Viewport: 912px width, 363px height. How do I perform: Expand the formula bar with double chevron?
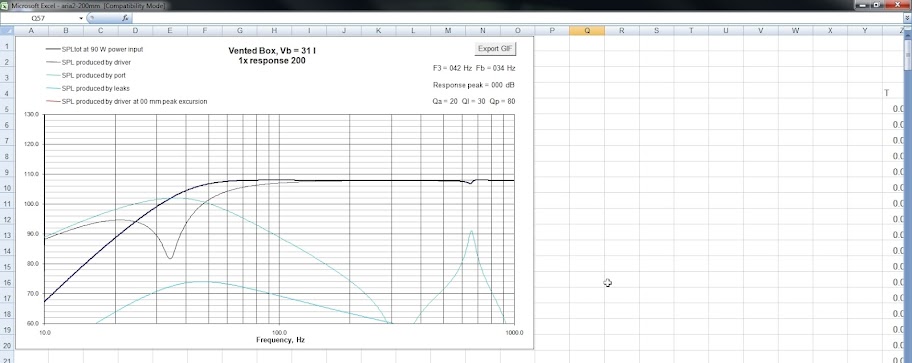coord(907,19)
